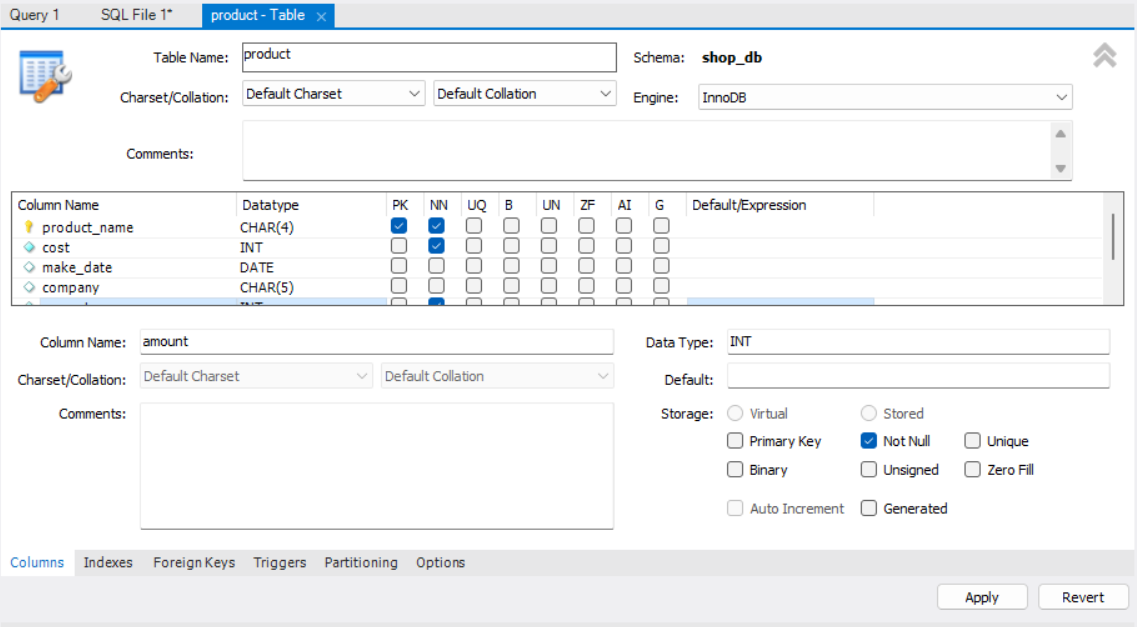Check PK for company row
The image size is (1137, 627).
(399, 286)
